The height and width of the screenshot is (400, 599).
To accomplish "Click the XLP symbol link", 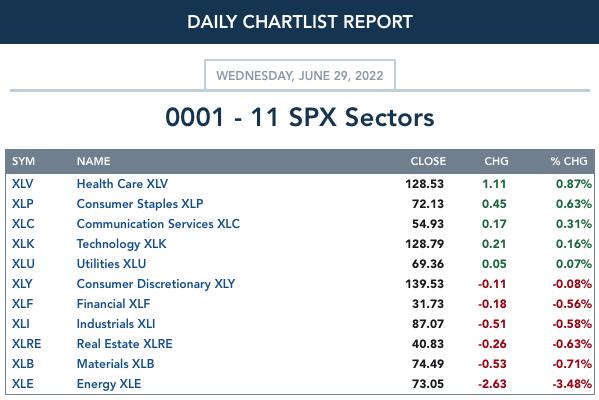I will (x=23, y=204).
